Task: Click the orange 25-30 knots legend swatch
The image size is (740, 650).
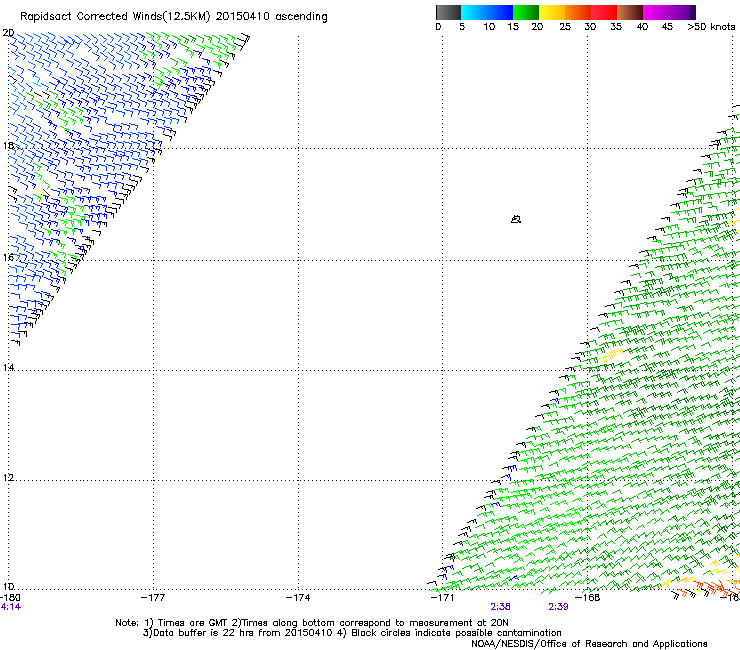Action: pyautogui.click(x=578, y=12)
